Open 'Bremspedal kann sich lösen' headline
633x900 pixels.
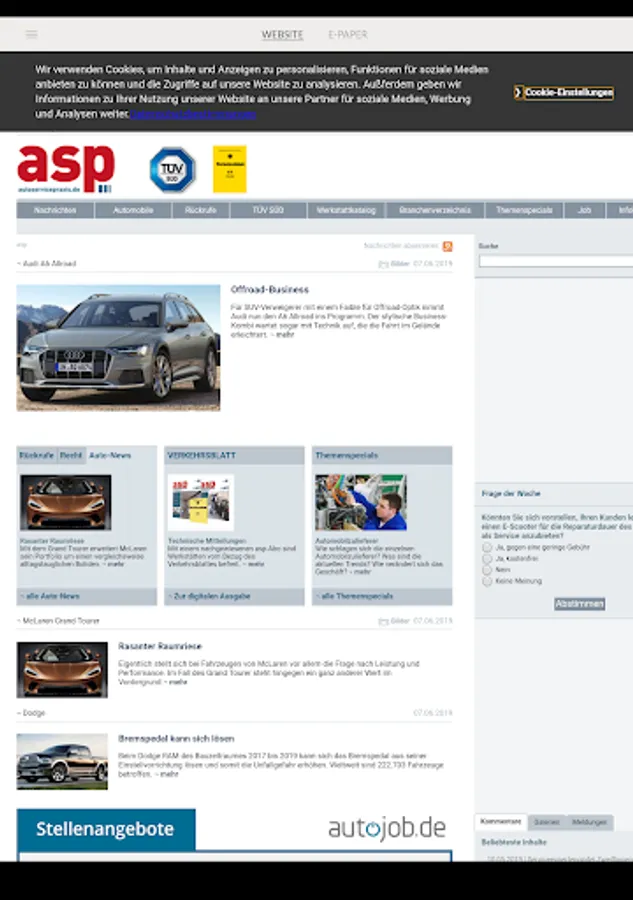click(x=176, y=739)
